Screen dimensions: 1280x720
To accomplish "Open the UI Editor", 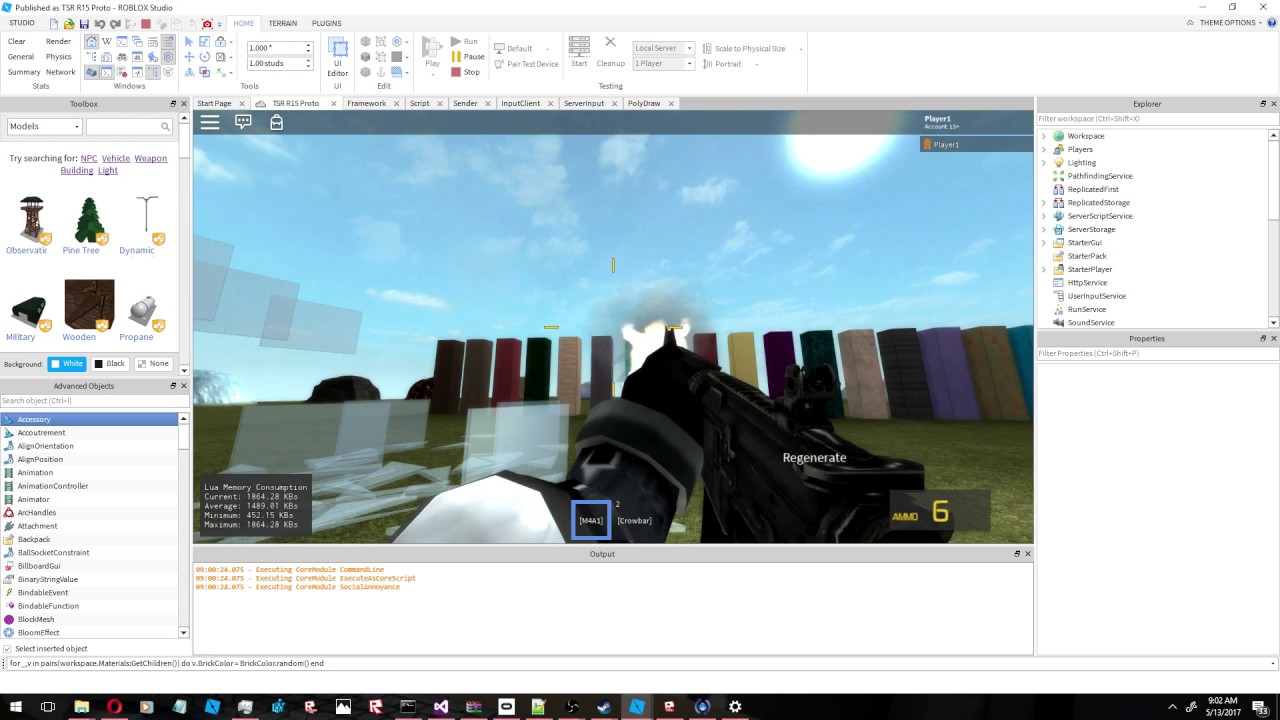I will pyautogui.click(x=338, y=57).
